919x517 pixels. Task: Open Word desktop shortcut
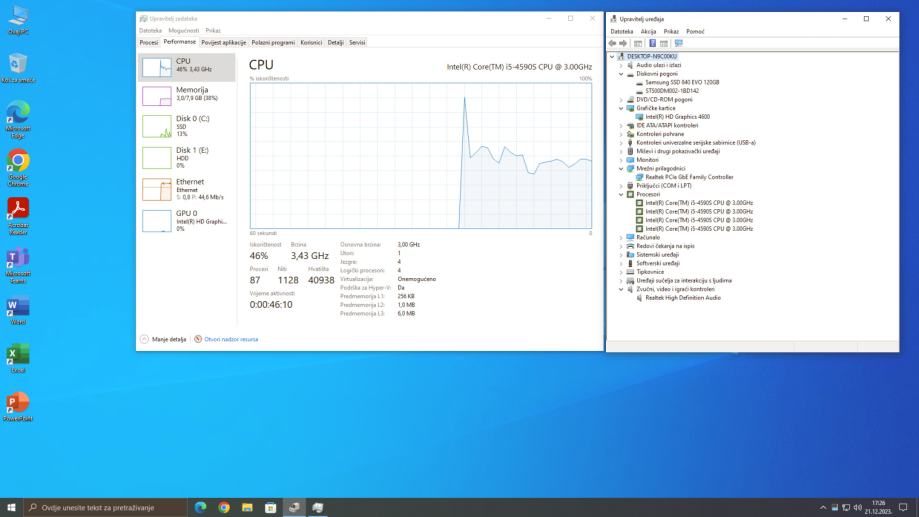(18, 311)
